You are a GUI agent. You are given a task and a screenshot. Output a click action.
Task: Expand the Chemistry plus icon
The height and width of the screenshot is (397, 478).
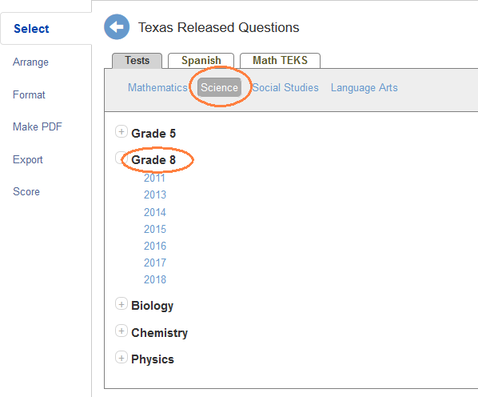[121, 331]
